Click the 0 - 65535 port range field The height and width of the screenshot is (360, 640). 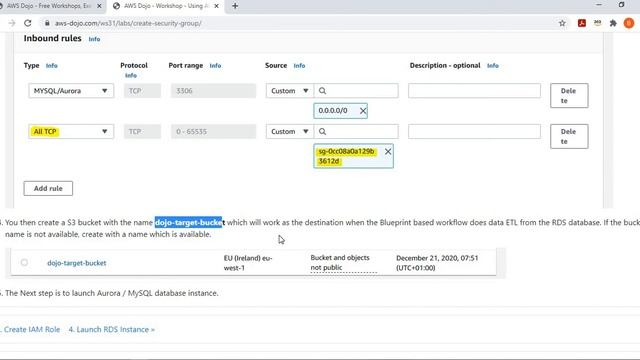(213, 131)
